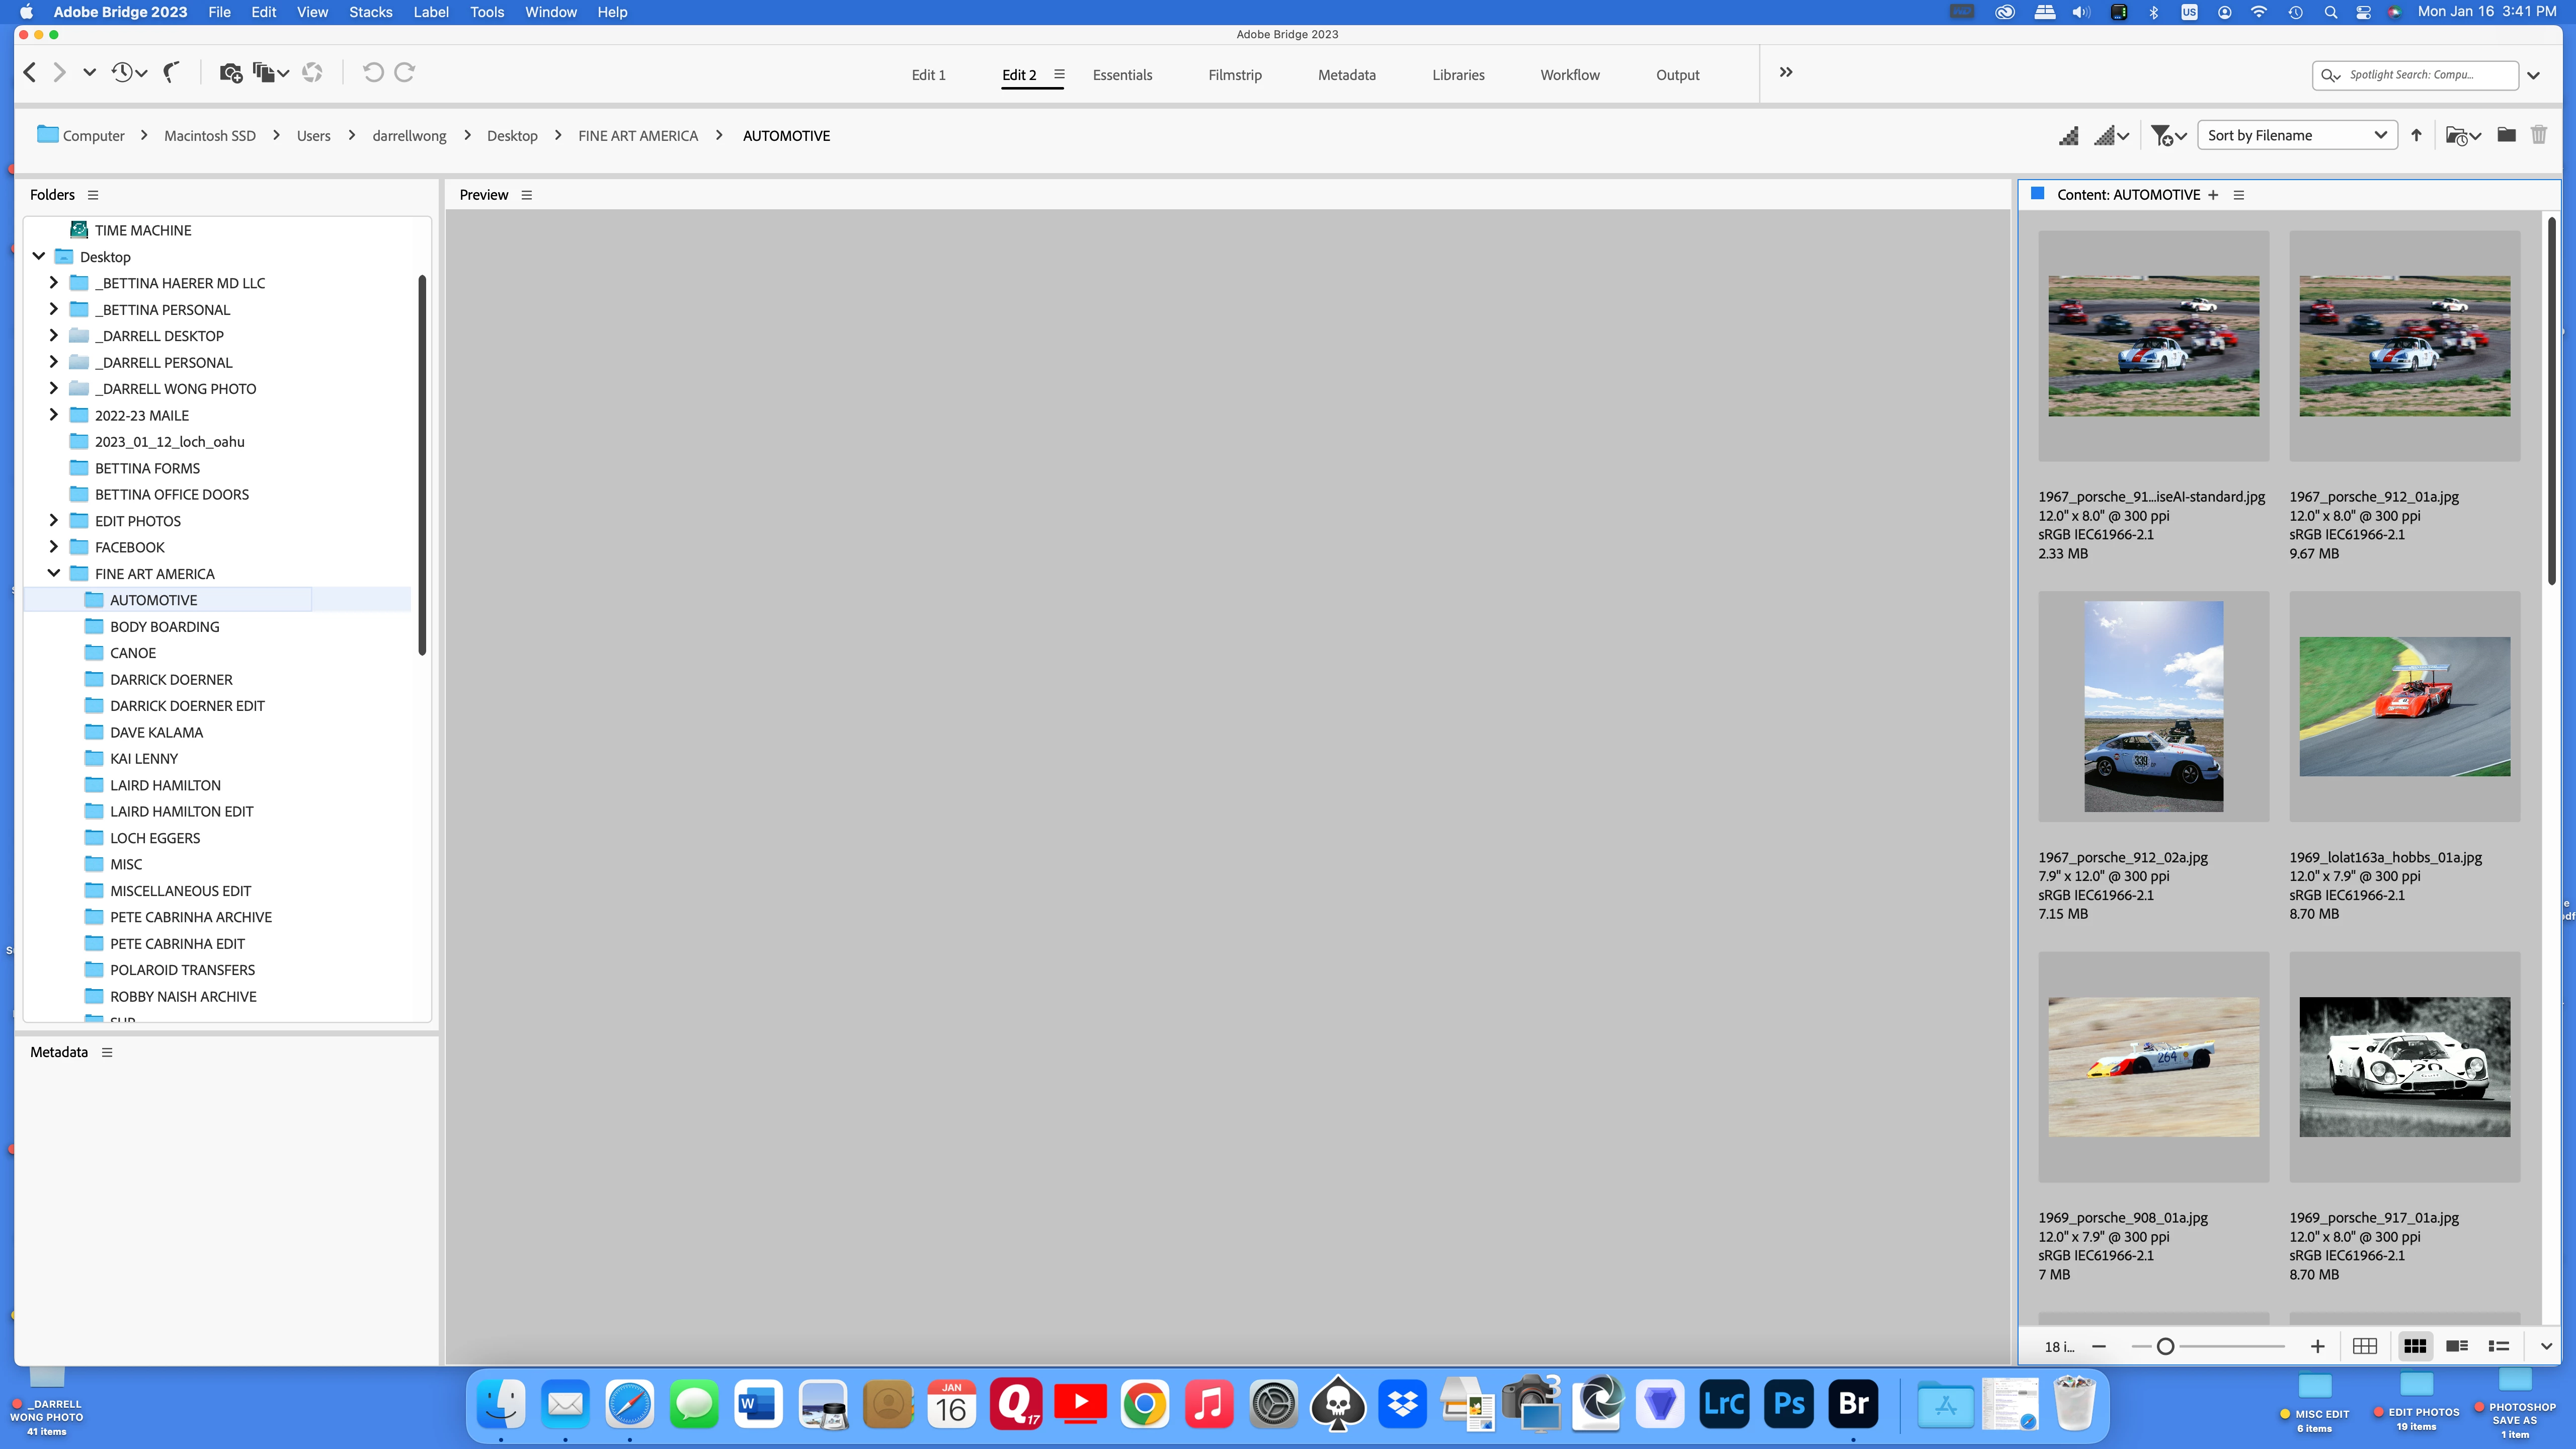Open the Stacks menu
Viewport: 2576px width, 1449px height.
[370, 12]
